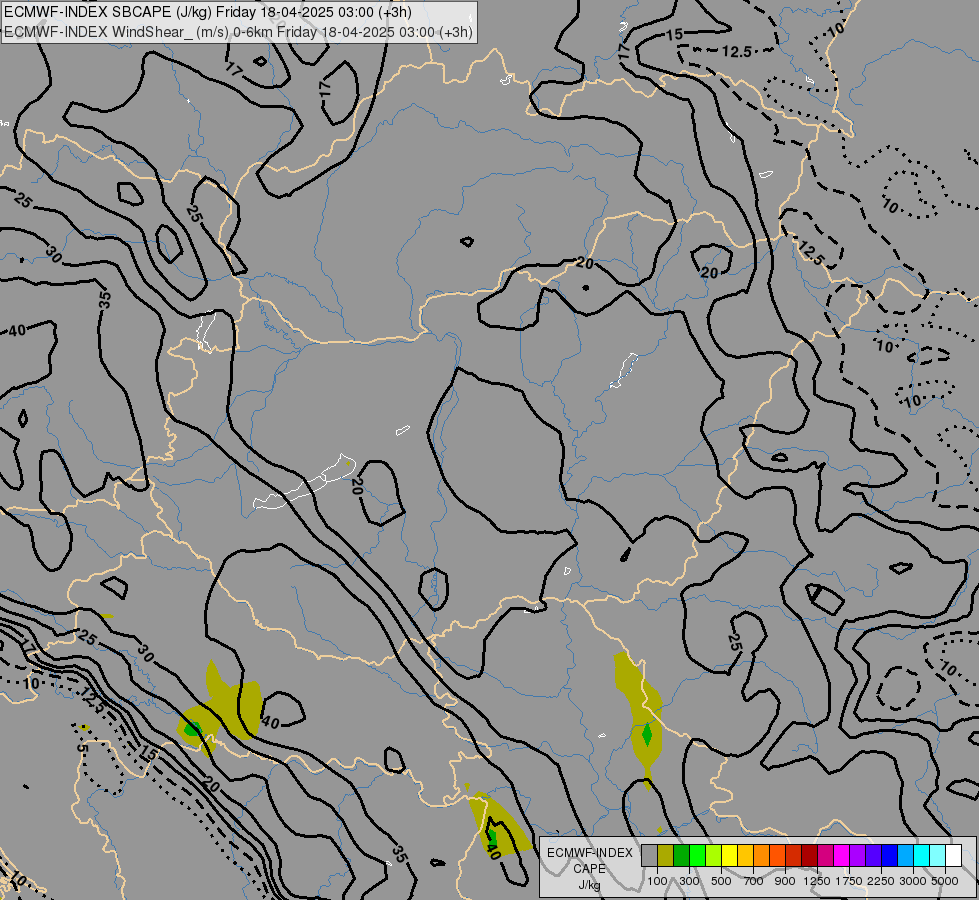Click the legend value 100

657,881
